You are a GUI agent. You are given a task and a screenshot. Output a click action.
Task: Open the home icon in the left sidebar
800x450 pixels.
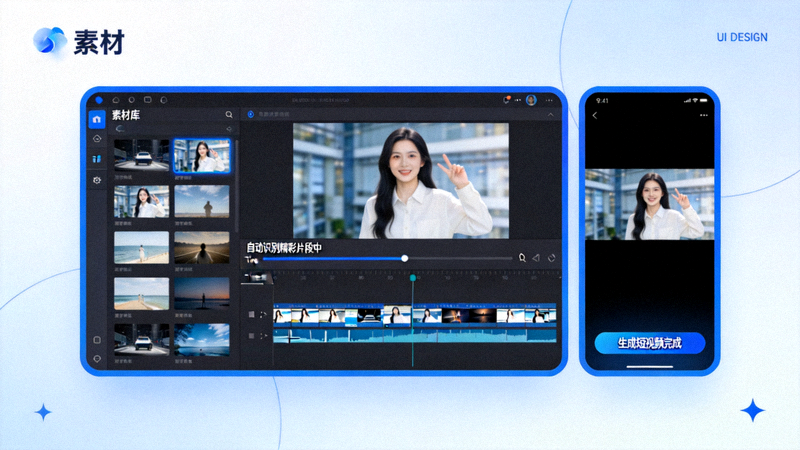97,119
